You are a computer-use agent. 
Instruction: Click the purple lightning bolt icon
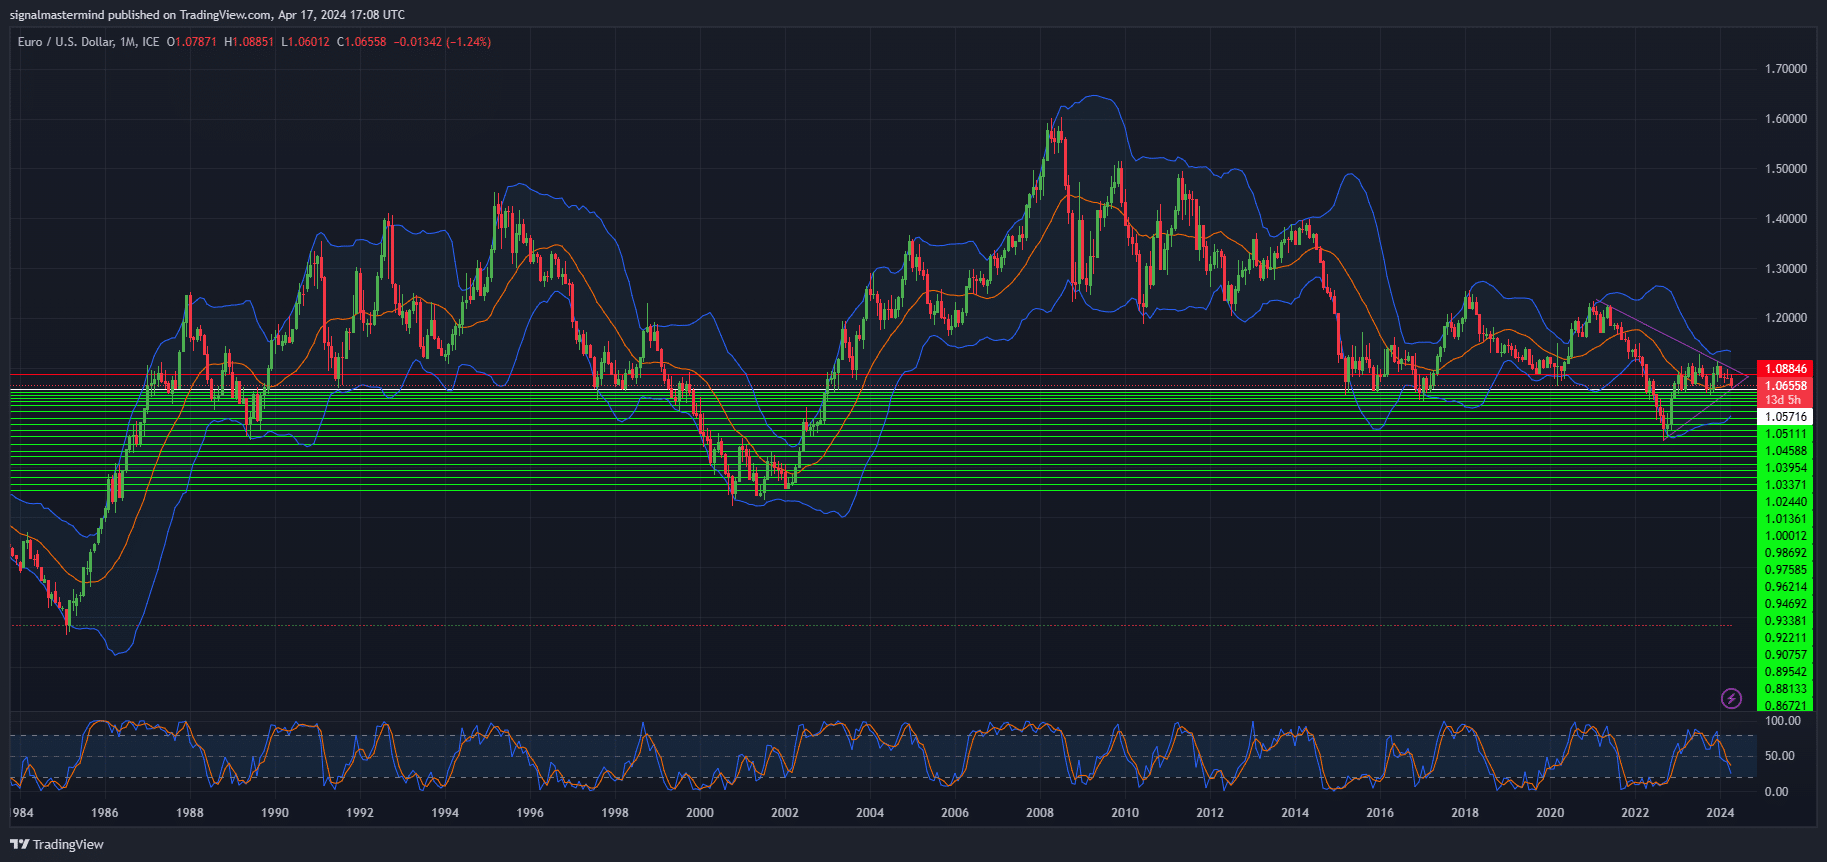tap(1731, 698)
